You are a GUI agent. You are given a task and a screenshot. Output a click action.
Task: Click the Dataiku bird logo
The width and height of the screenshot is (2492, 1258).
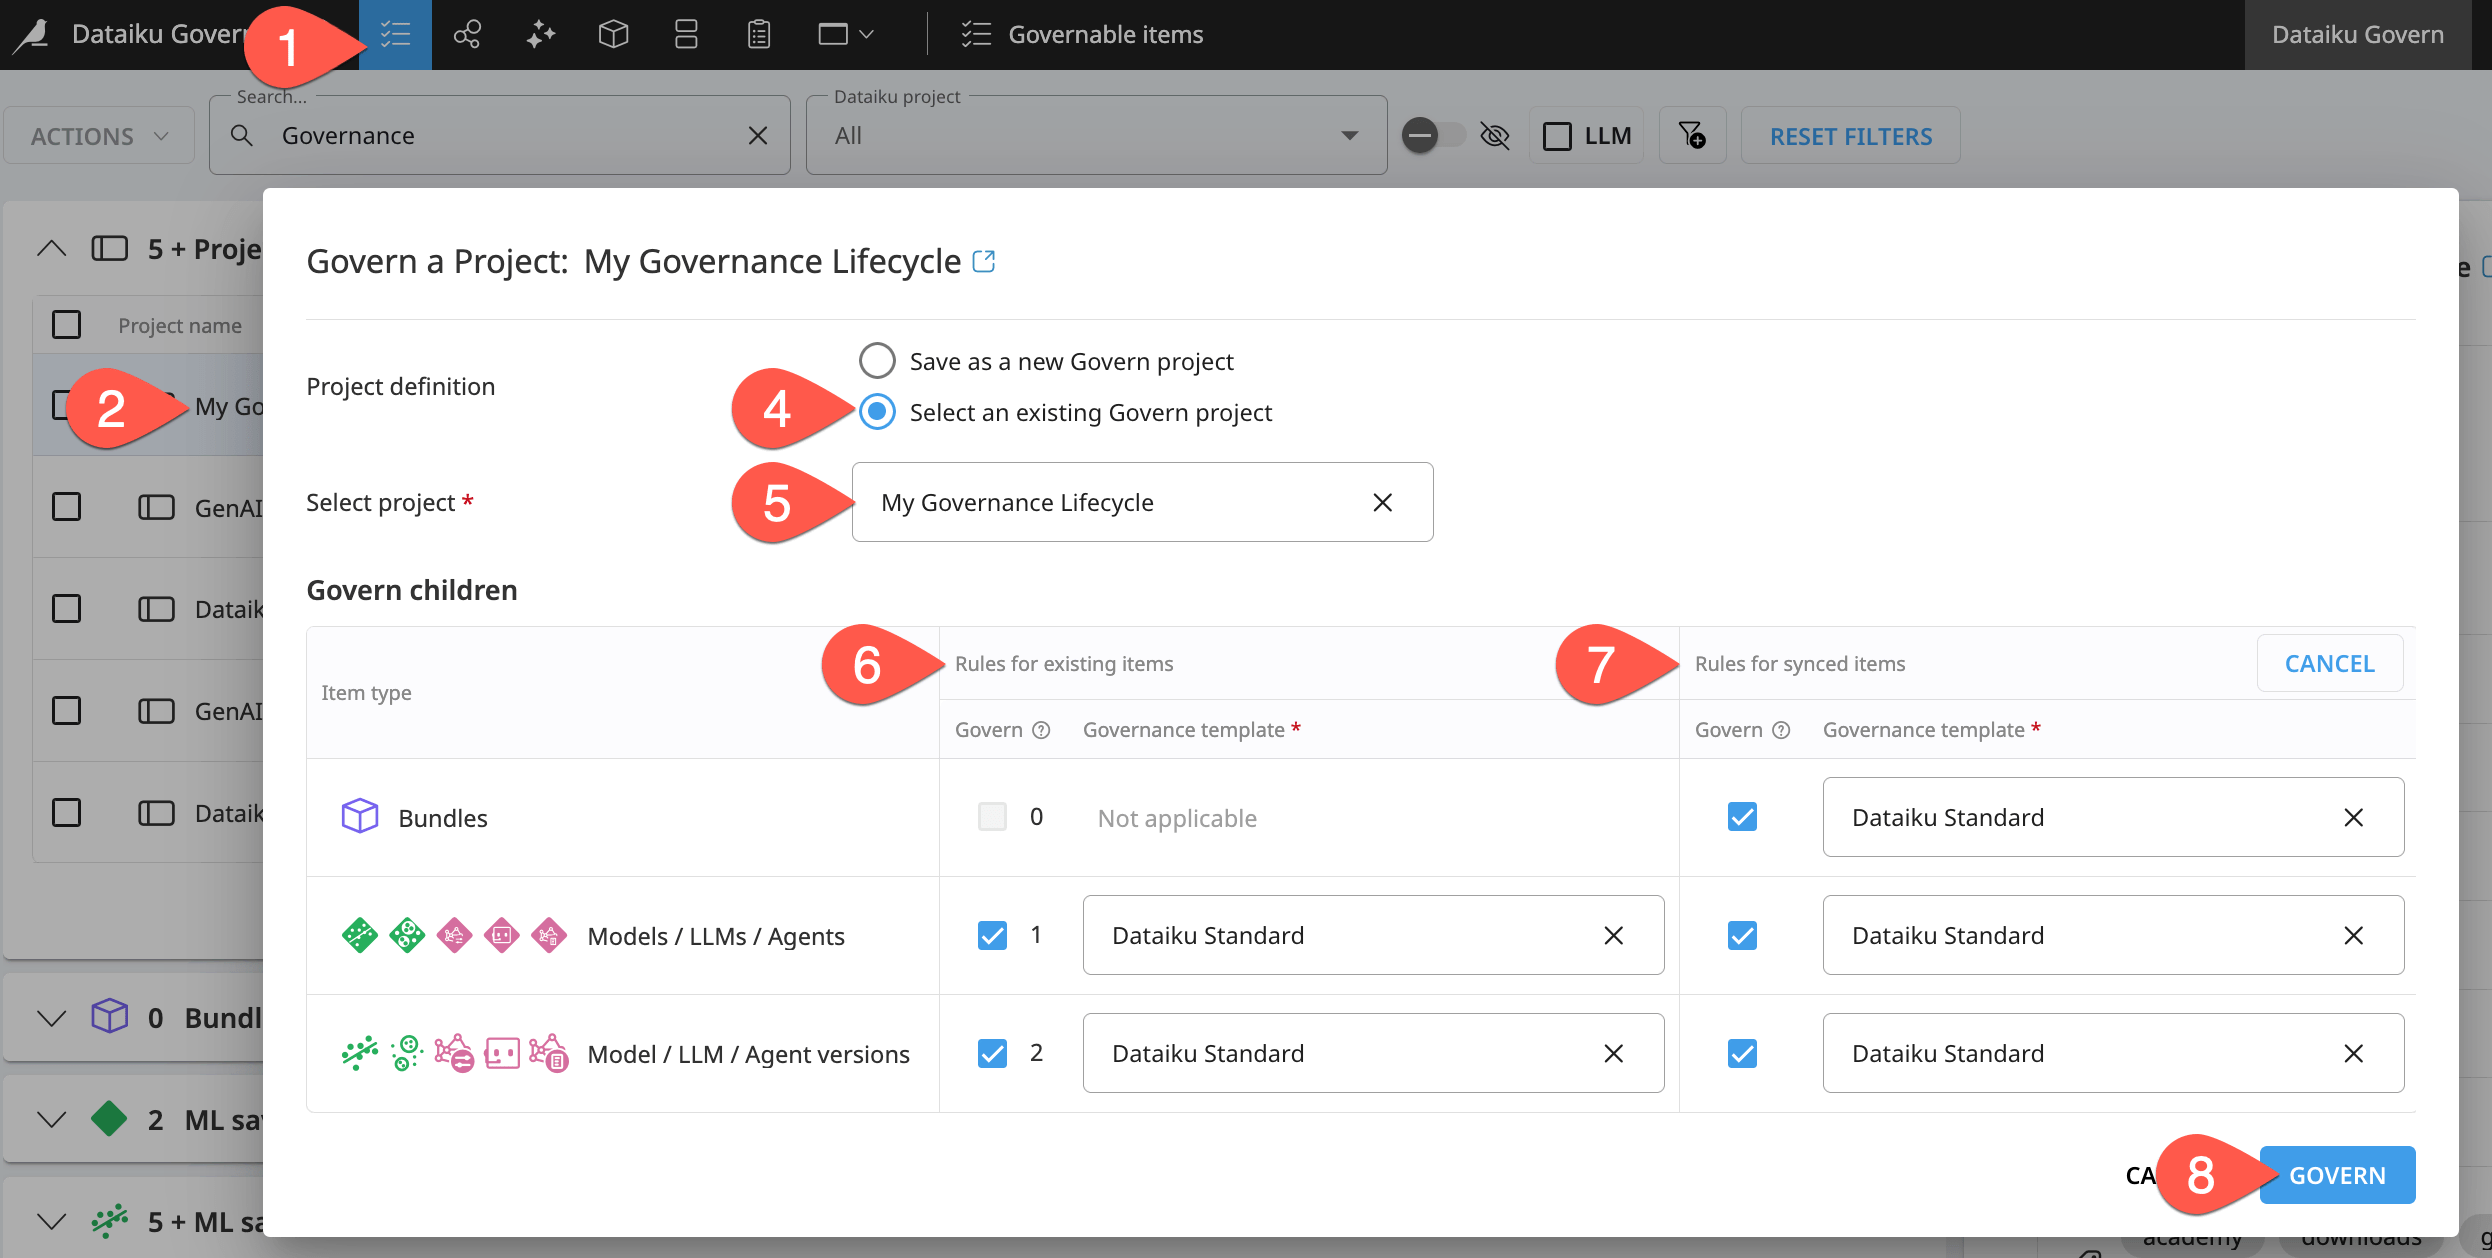pyautogui.click(x=32, y=35)
